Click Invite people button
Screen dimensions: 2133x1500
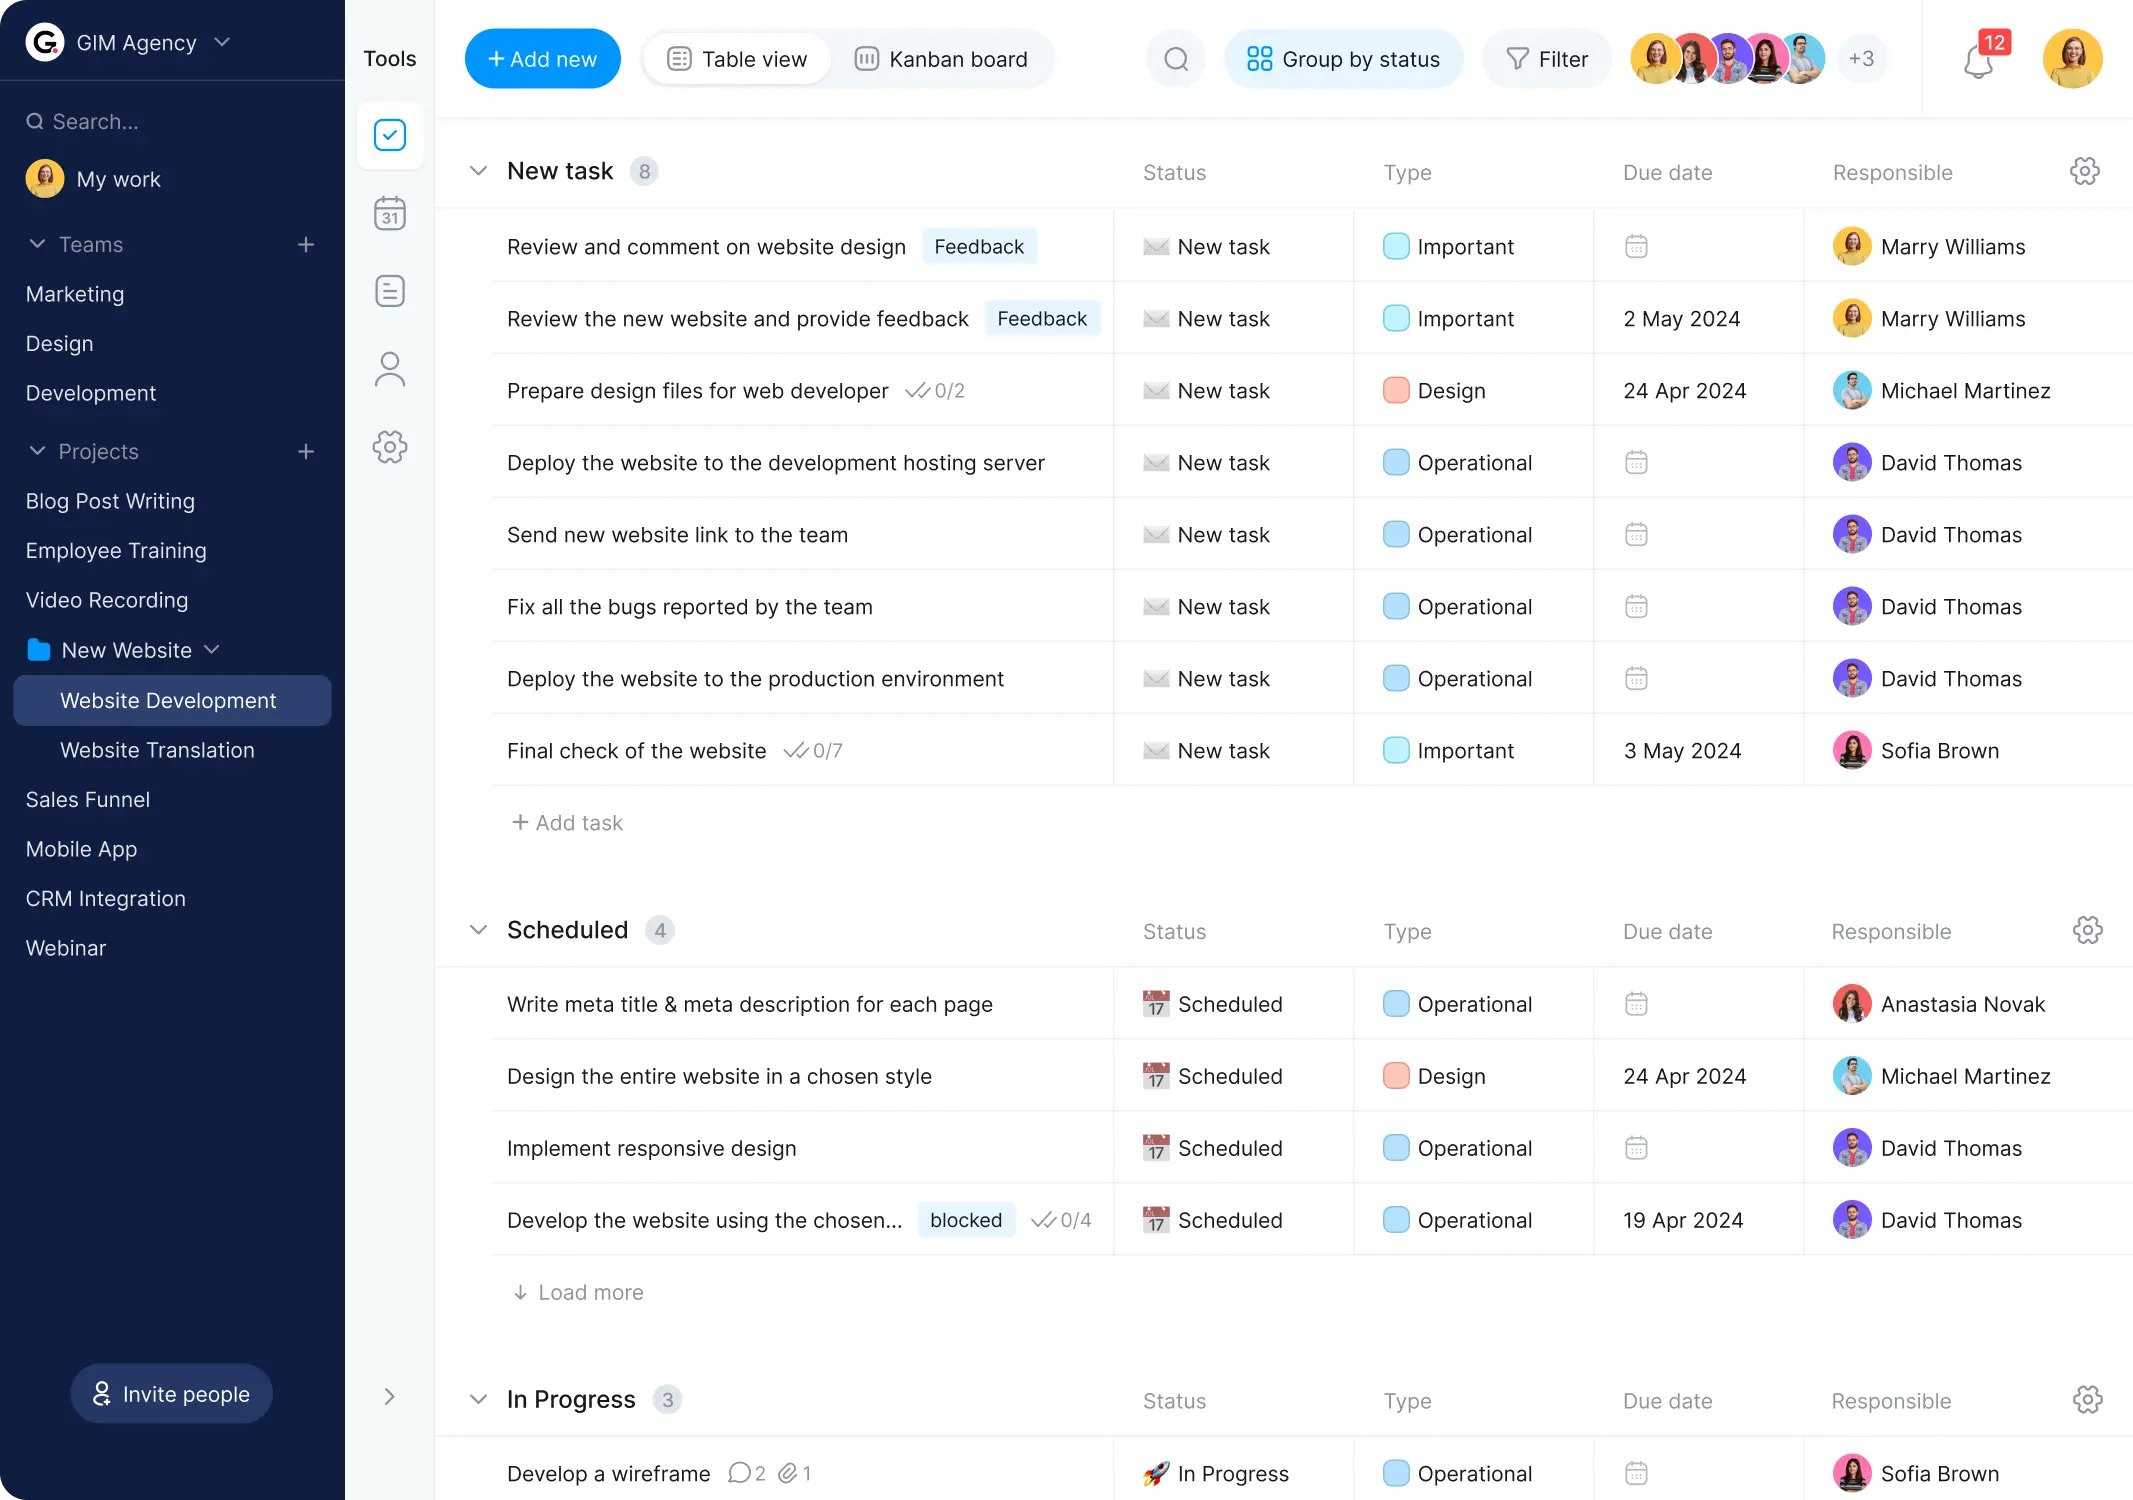coord(170,1393)
